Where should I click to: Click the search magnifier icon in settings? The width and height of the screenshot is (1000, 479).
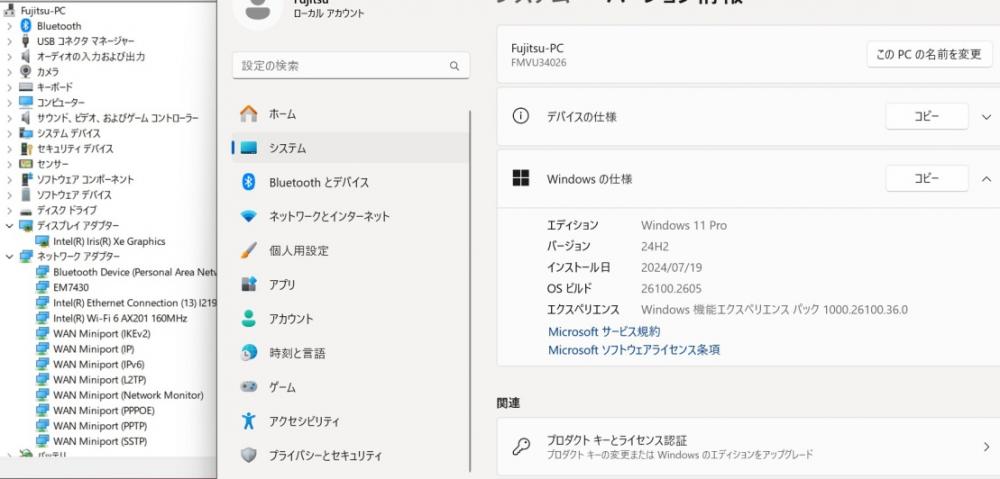[x=454, y=66]
